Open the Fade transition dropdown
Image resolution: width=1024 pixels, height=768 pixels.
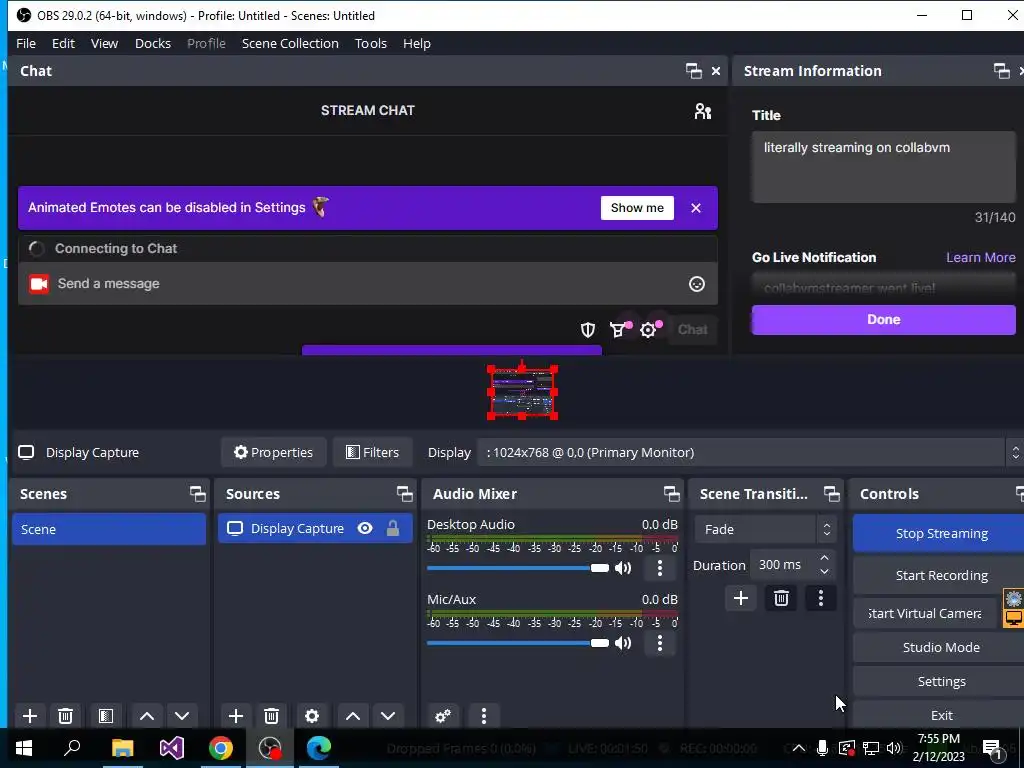(765, 530)
